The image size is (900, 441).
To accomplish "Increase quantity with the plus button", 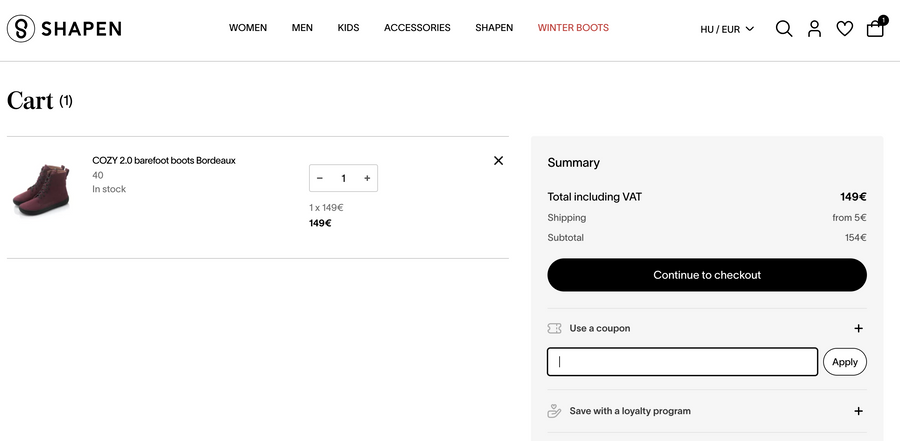I will click(x=367, y=178).
